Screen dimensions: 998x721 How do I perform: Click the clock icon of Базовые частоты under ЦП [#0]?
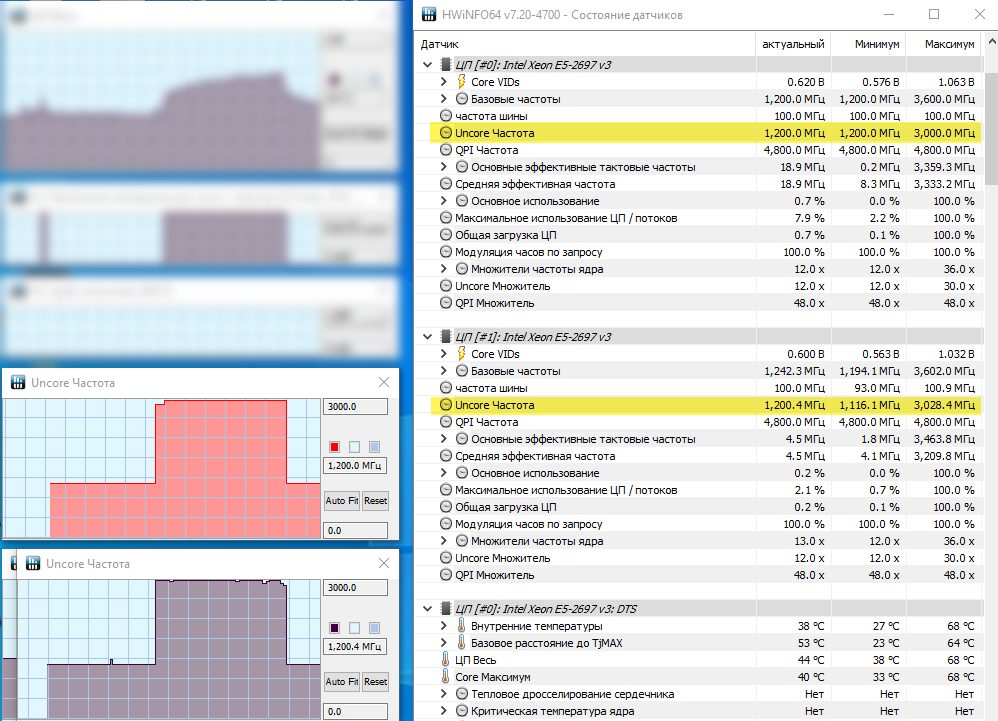coord(462,99)
